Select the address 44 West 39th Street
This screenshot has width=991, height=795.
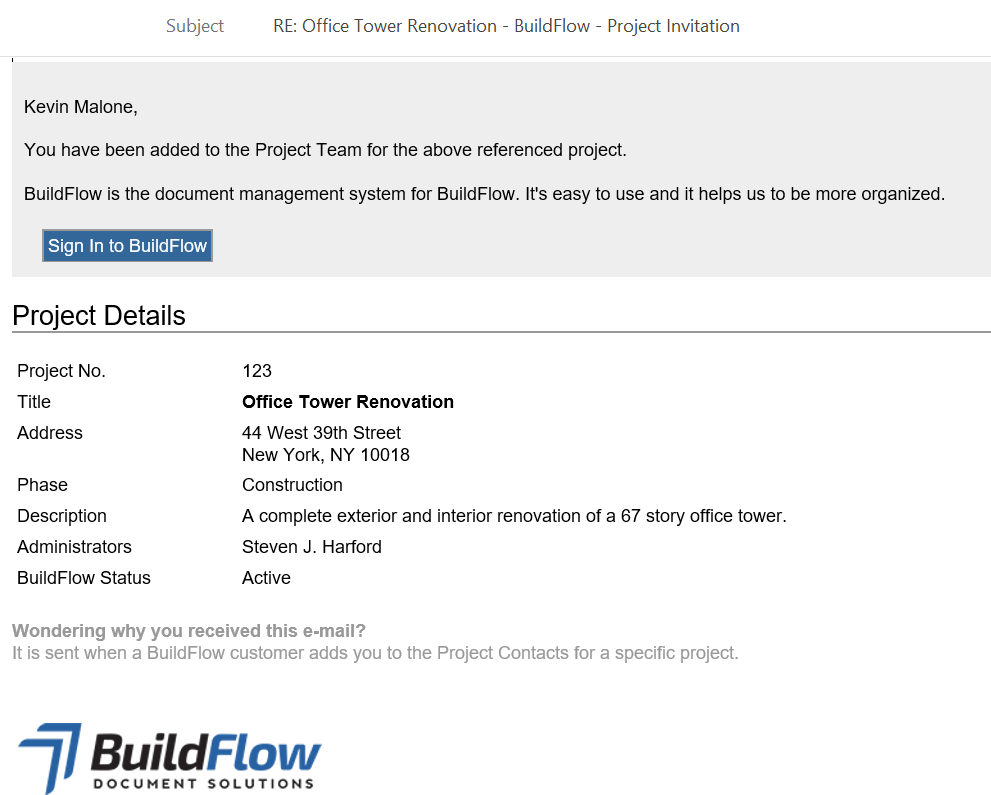(x=321, y=433)
